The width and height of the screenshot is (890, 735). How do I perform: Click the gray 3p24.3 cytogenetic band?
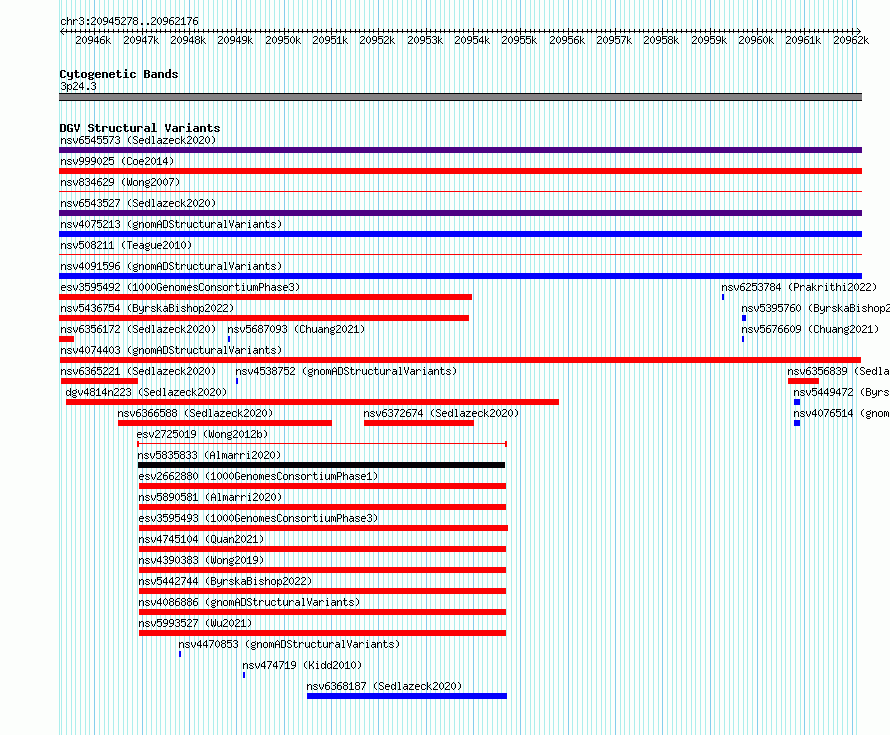pyautogui.click(x=460, y=97)
